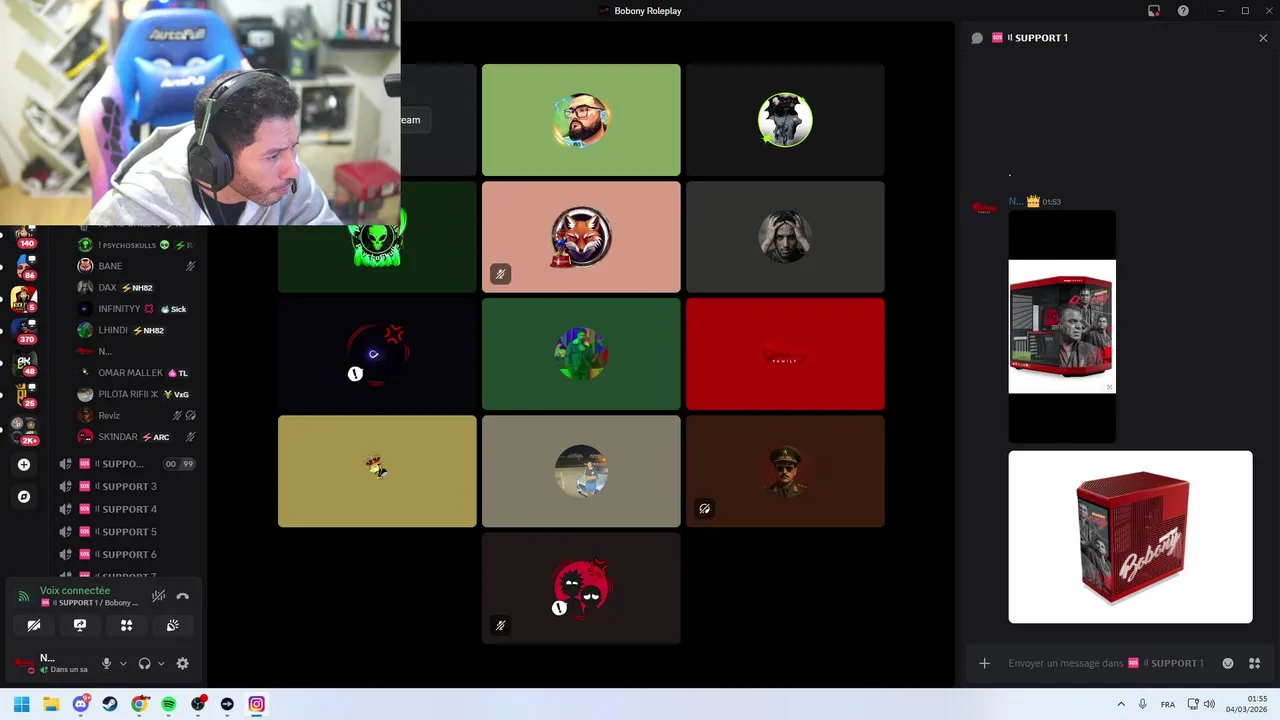
Task: Select the SUPPO... 00/99 voice channel
Action: pyautogui.click(x=128, y=464)
